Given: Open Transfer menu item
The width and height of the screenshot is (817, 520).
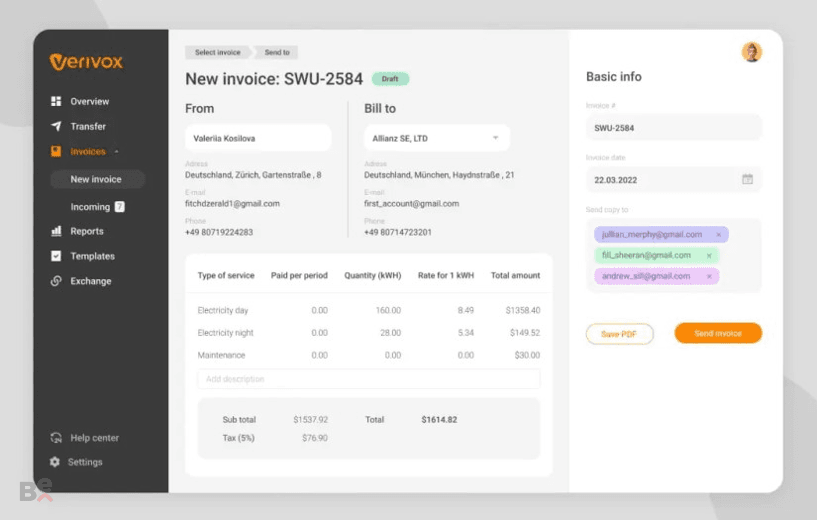Looking at the screenshot, I should [88, 126].
